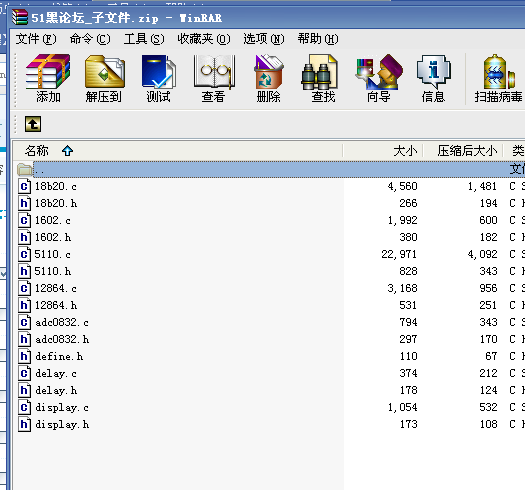Click size value 380 of 1602.h

tap(408, 237)
